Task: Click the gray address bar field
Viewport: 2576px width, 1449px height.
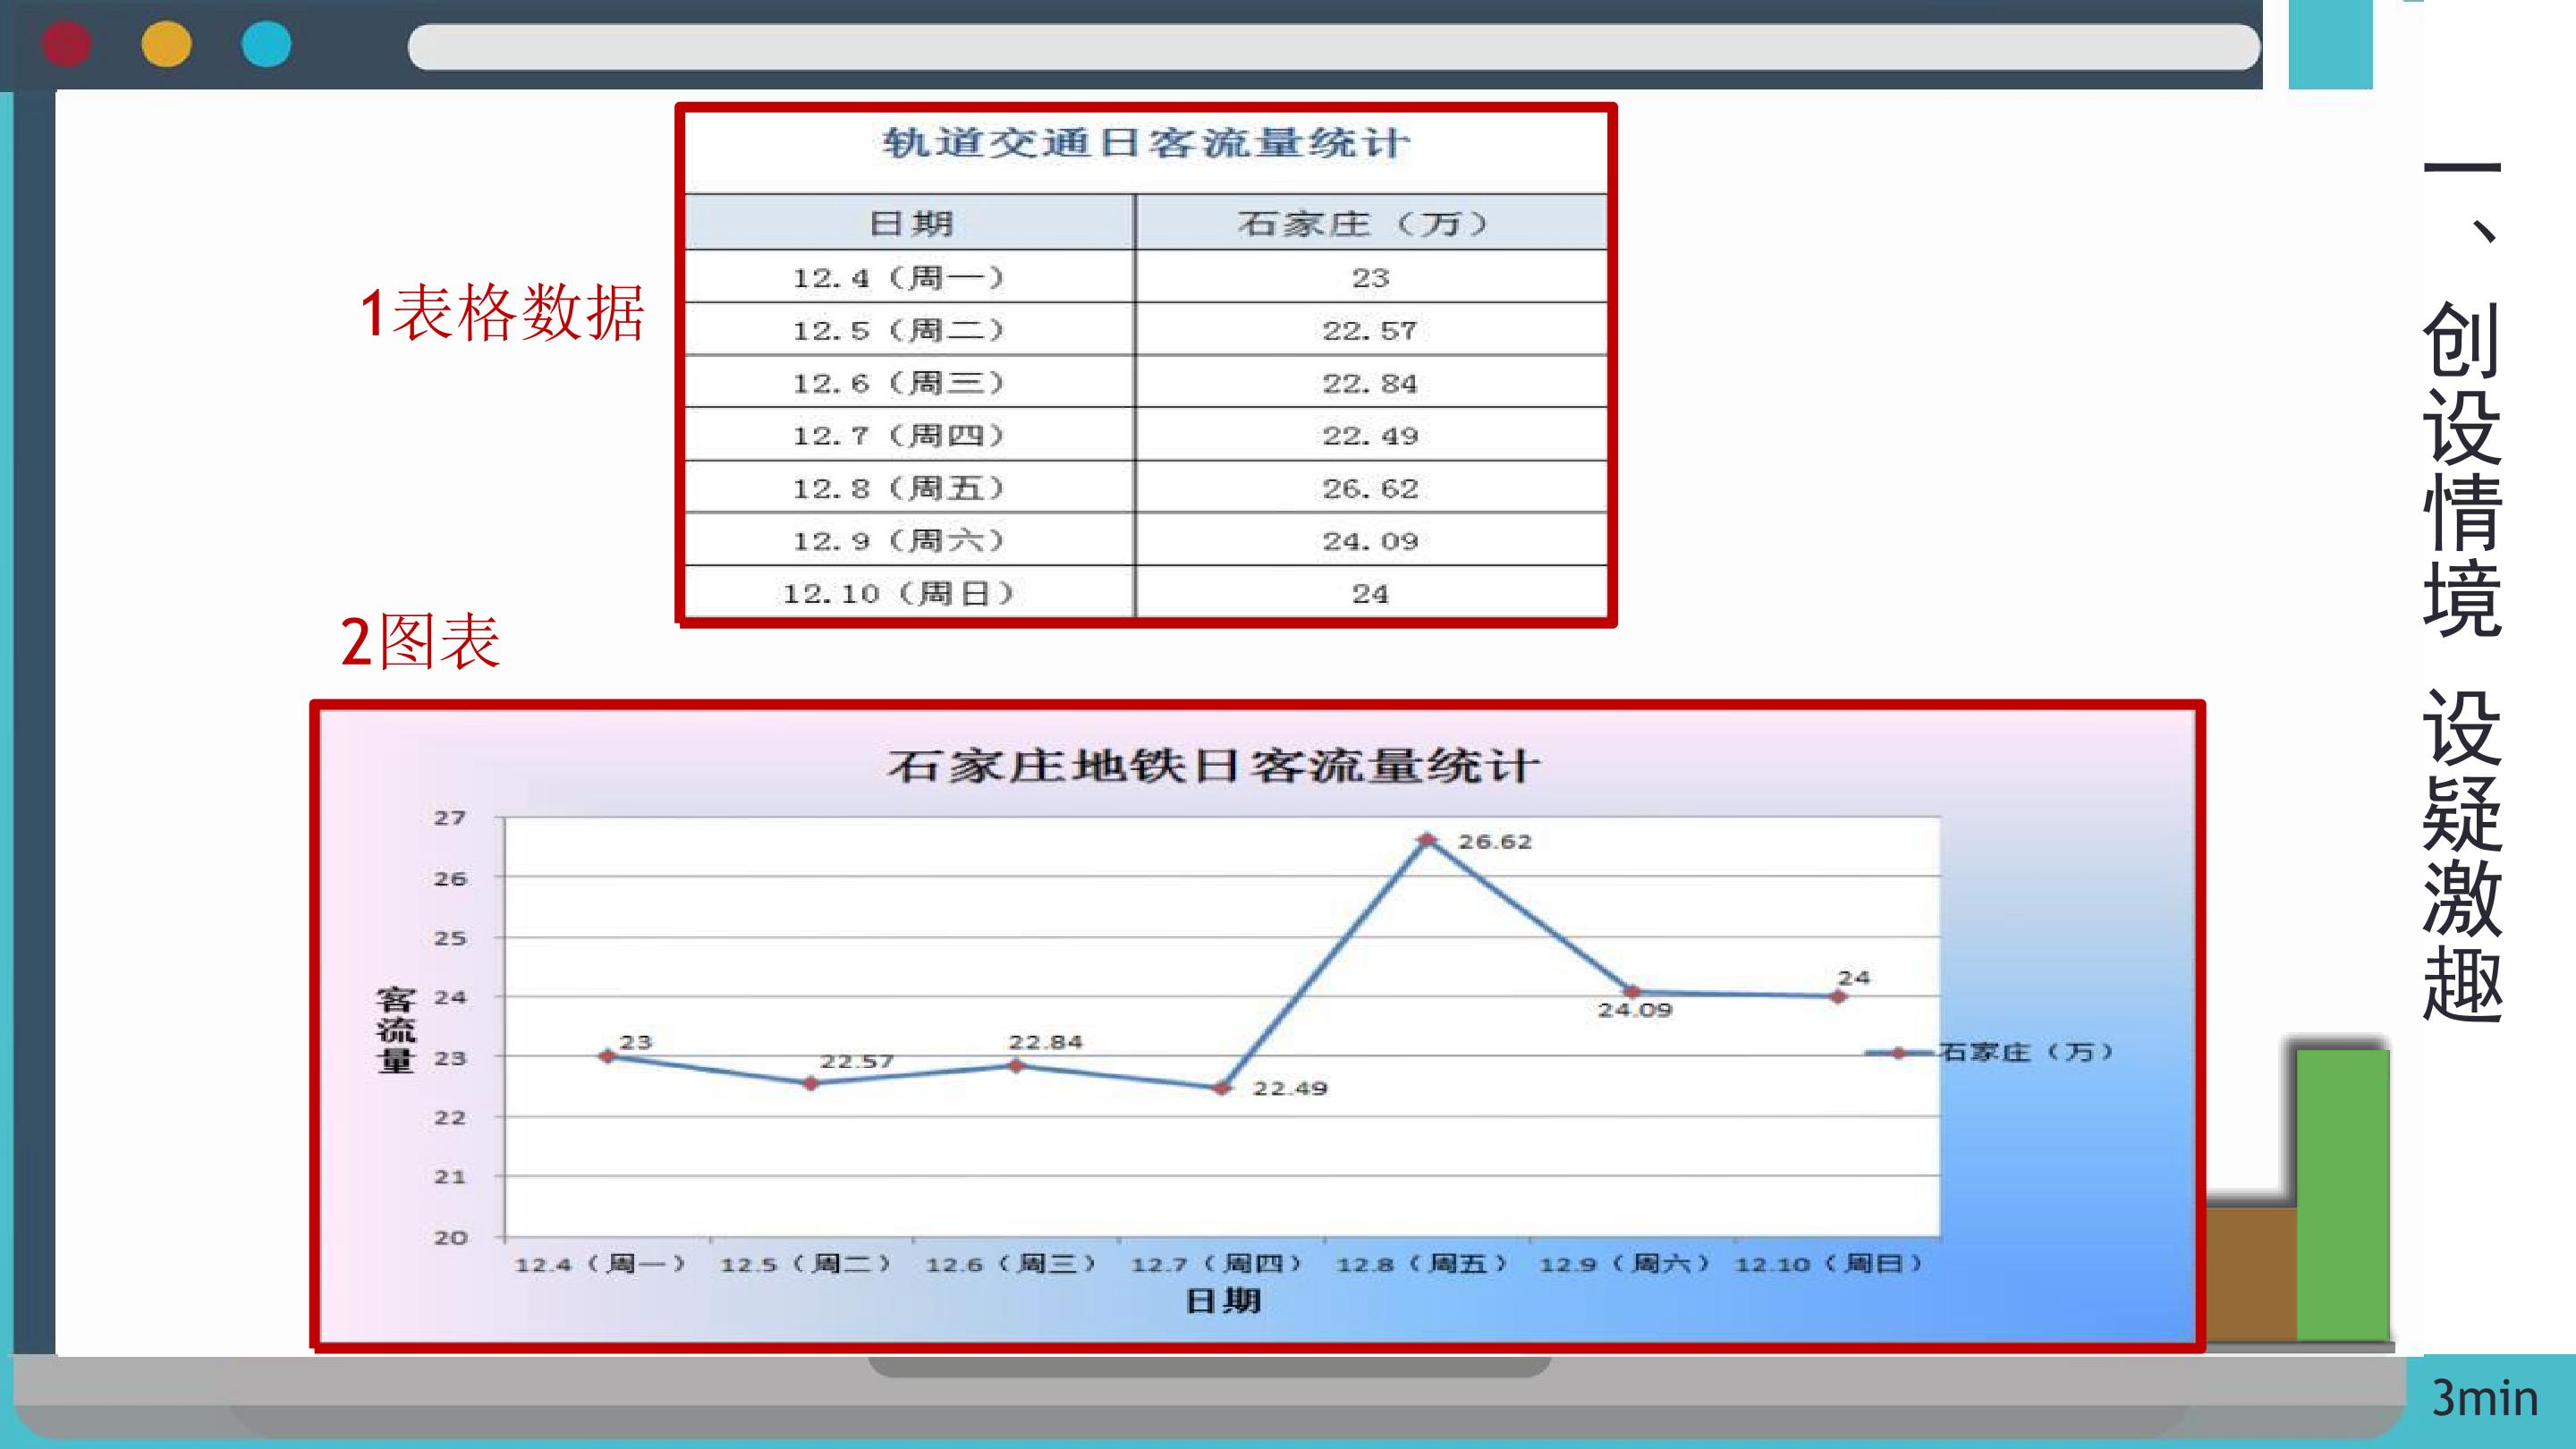Action: 1332,47
